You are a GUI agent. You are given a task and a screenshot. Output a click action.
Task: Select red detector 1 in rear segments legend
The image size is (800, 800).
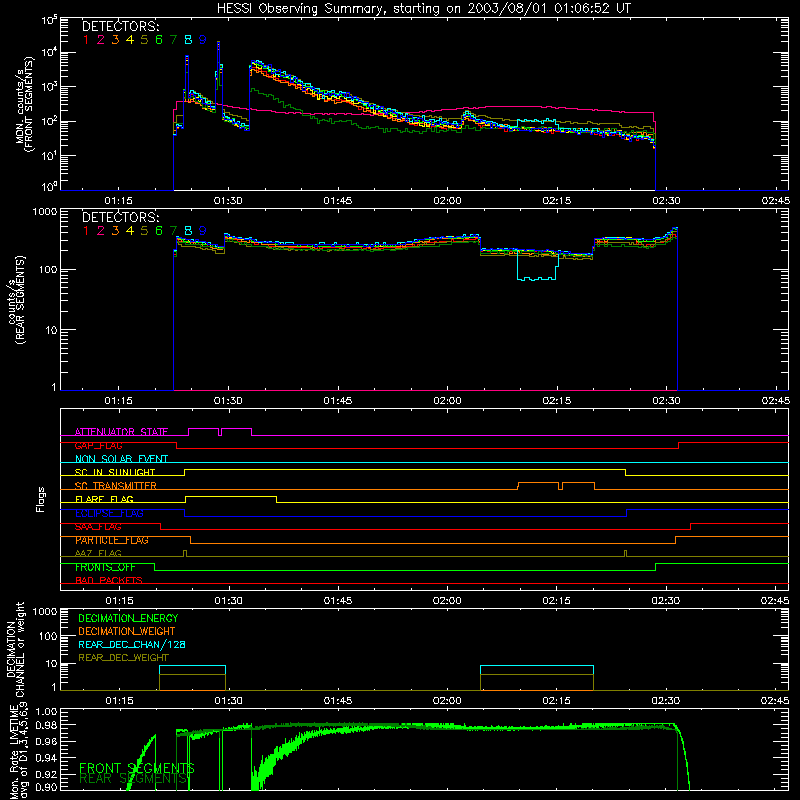(86, 231)
